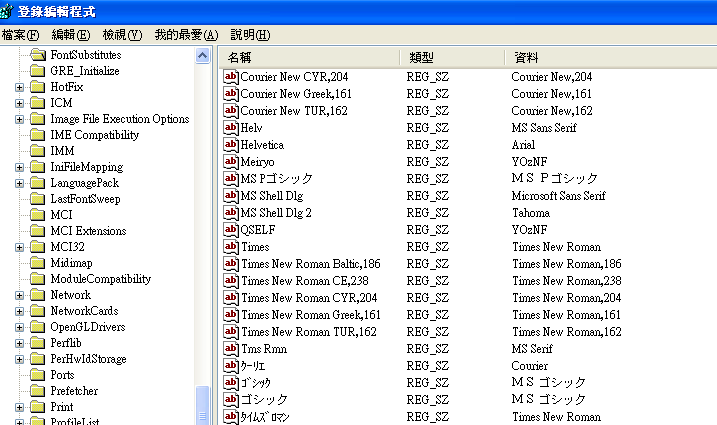Click the MS Sans Serif data cell

(x=544, y=128)
